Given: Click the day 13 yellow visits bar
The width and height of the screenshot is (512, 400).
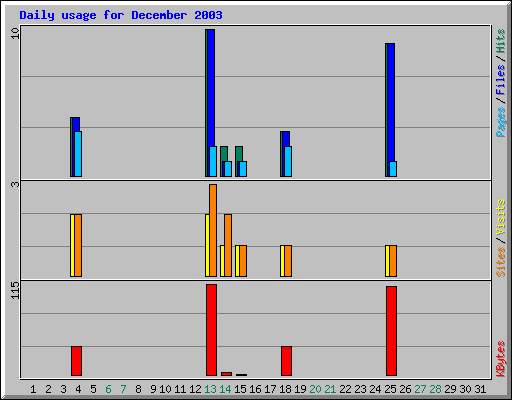Looking at the screenshot, I should tap(207, 245).
